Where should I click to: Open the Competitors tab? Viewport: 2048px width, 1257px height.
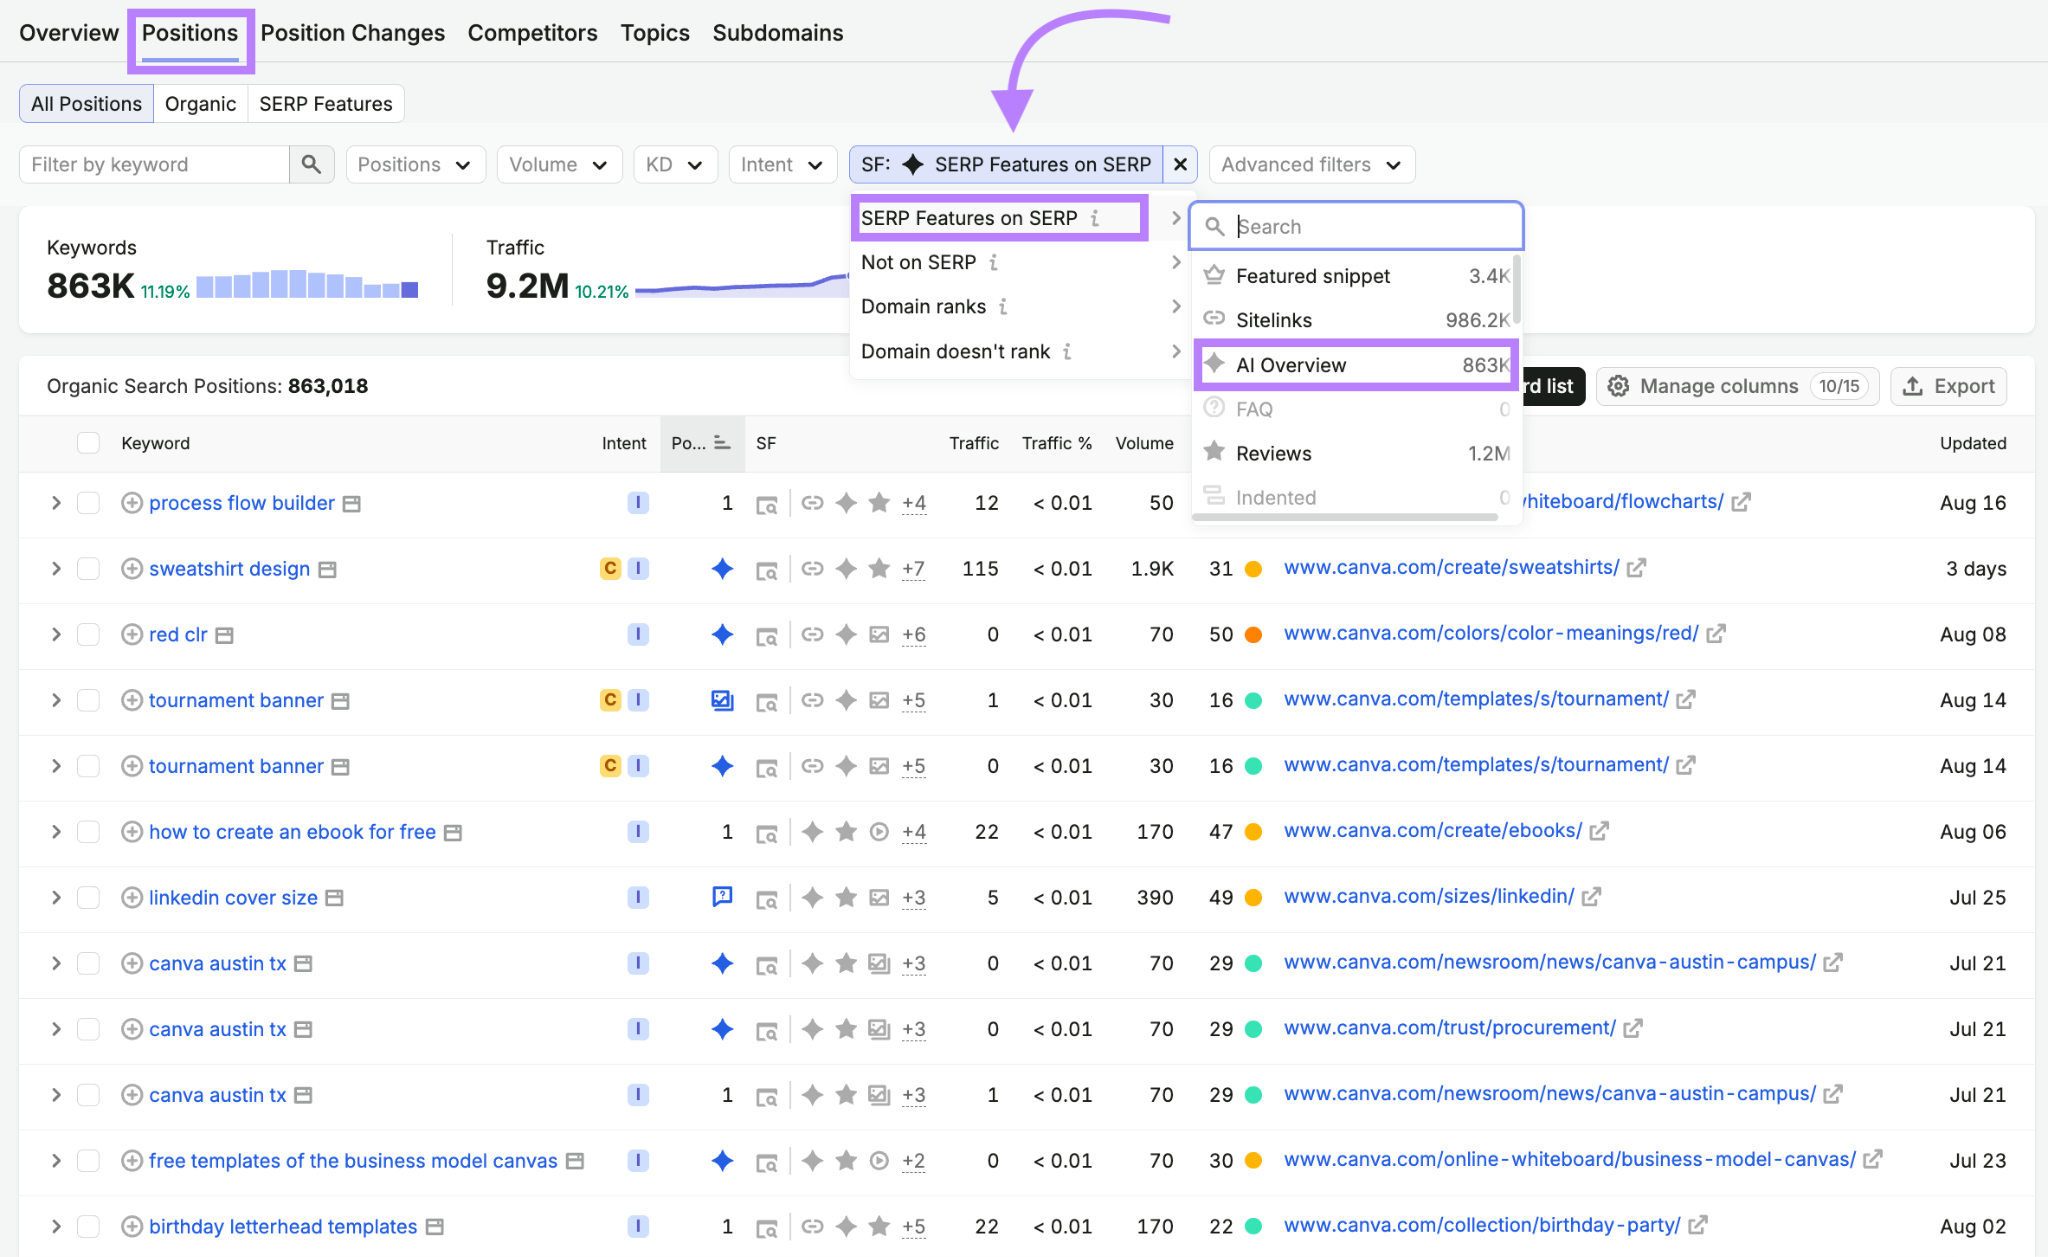tap(532, 33)
